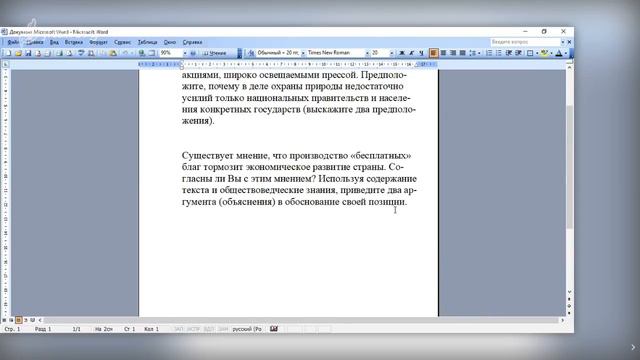The width and height of the screenshot is (640, 360).
Task: Click the spelling status book icon
Action: coord(273,329)
